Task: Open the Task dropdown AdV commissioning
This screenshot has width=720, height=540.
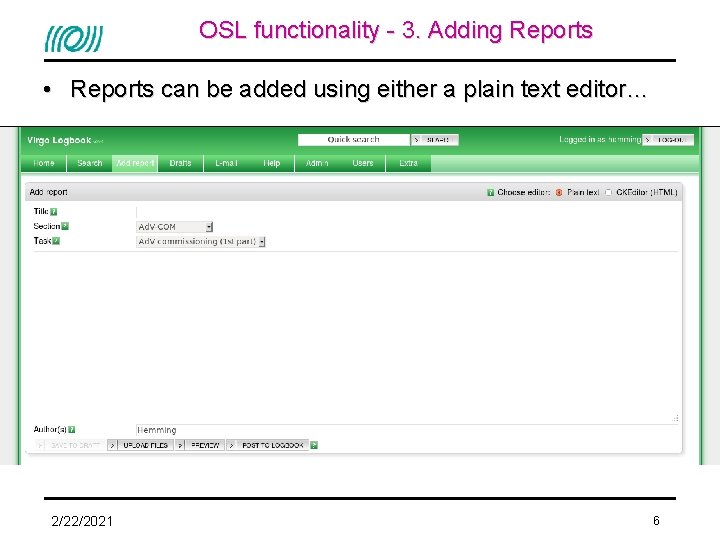Action: click(201, 242)
